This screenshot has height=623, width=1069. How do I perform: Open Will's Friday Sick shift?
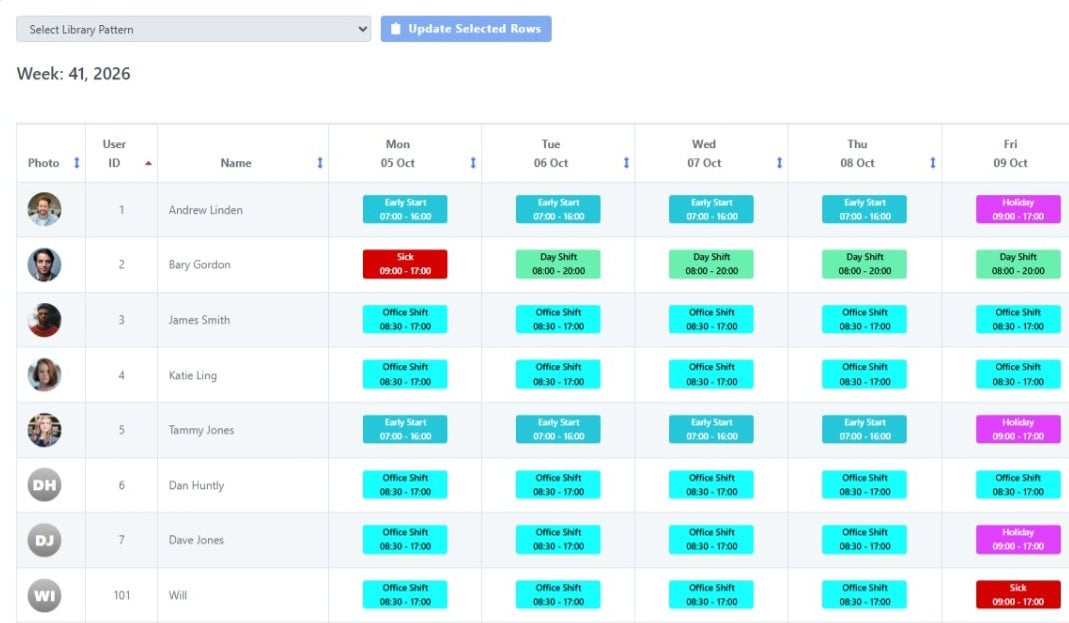pyautogui.click(x=1018, y=594)
